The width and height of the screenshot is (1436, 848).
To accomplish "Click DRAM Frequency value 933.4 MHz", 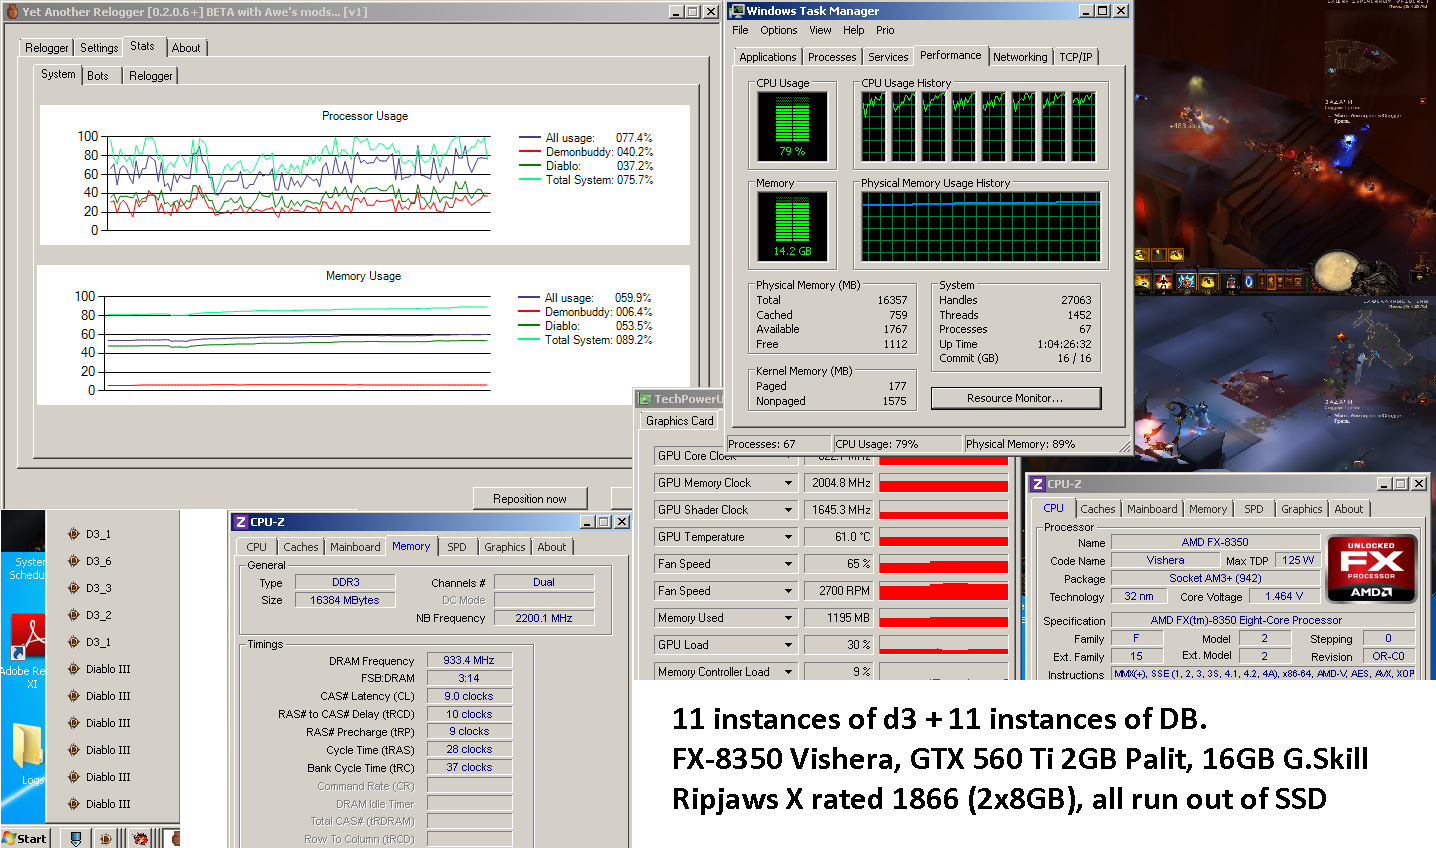I will pos(469,660).
